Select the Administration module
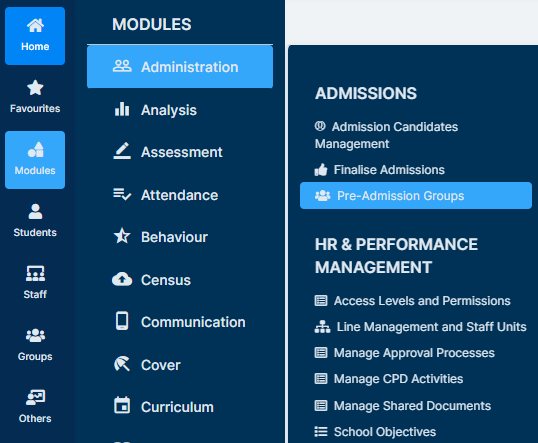 coord(180,67)
